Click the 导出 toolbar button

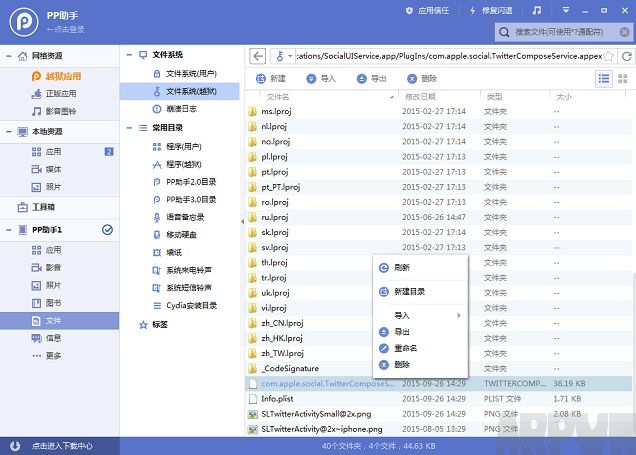pyautogui.click(x=372, y=79)
